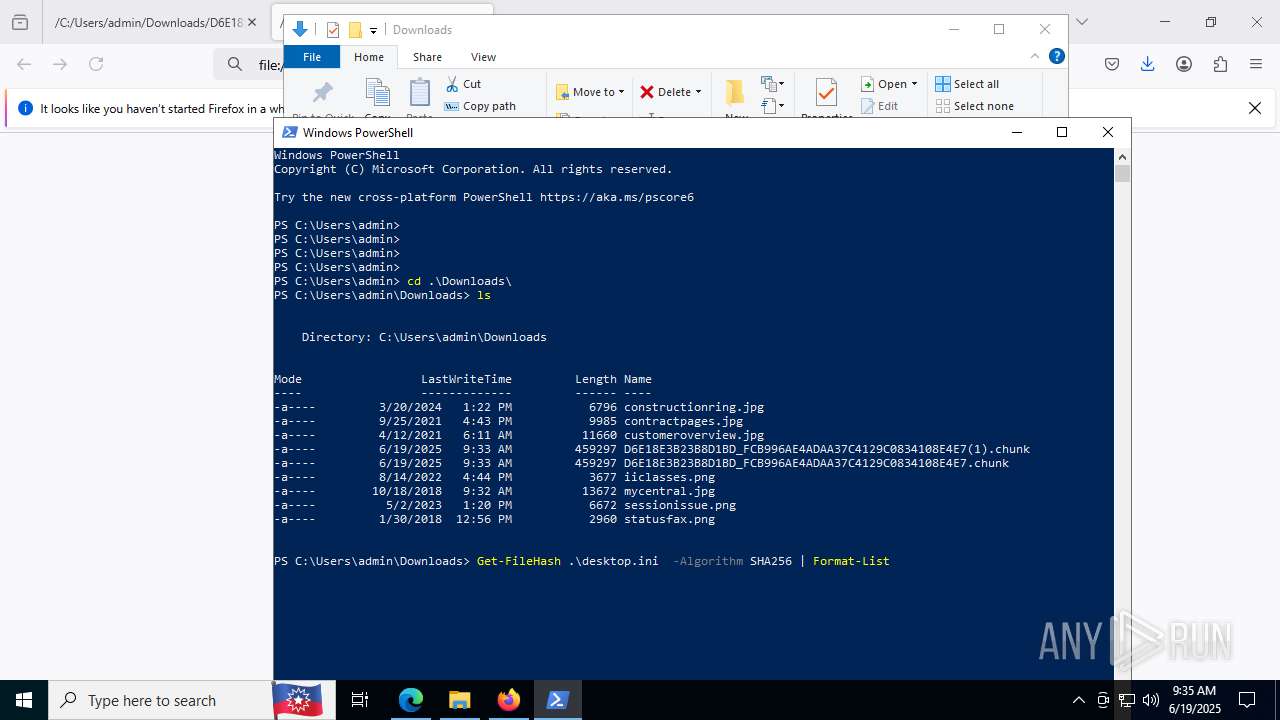Screen dimensions: 1280x720
Task: Click Select none in Explorer ribbon
Action: (x=974, y=106)
